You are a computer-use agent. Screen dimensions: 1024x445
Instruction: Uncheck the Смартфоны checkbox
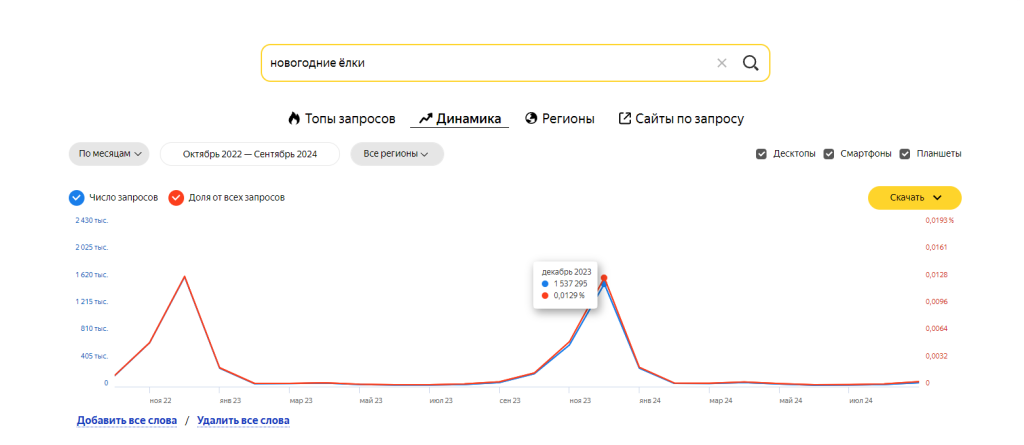coord(829,154)
